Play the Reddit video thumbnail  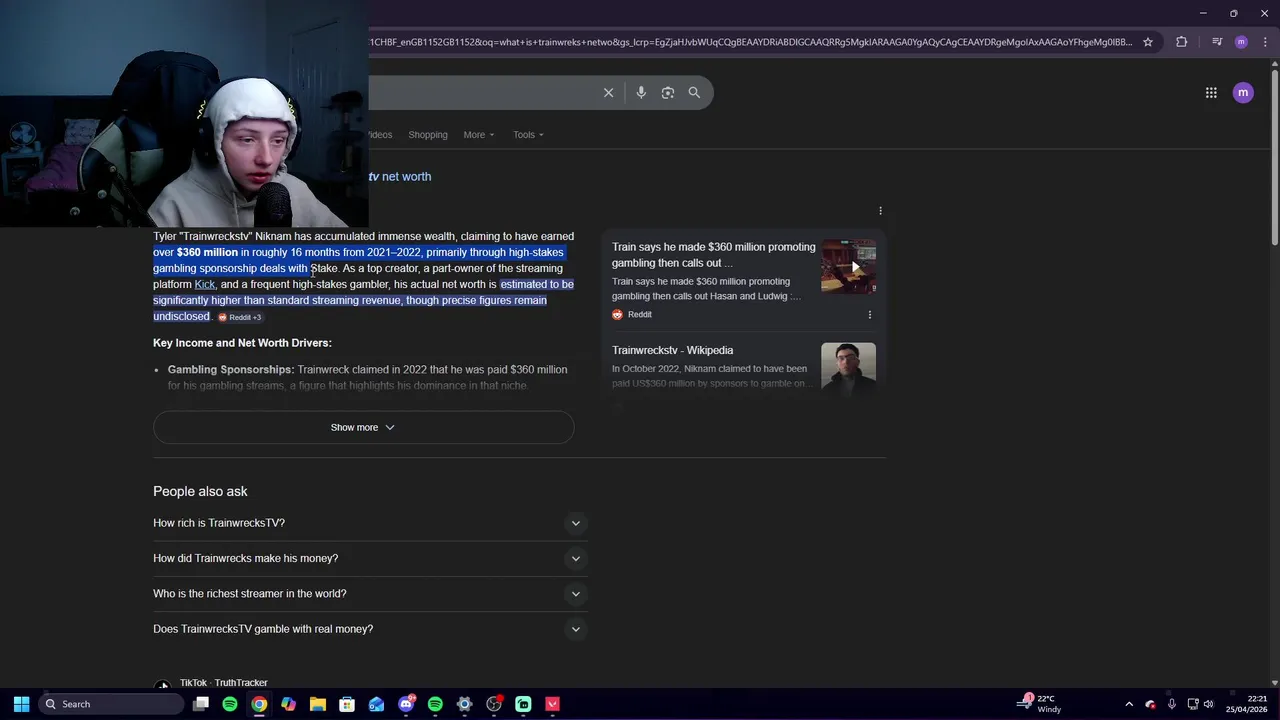point(849,266)
